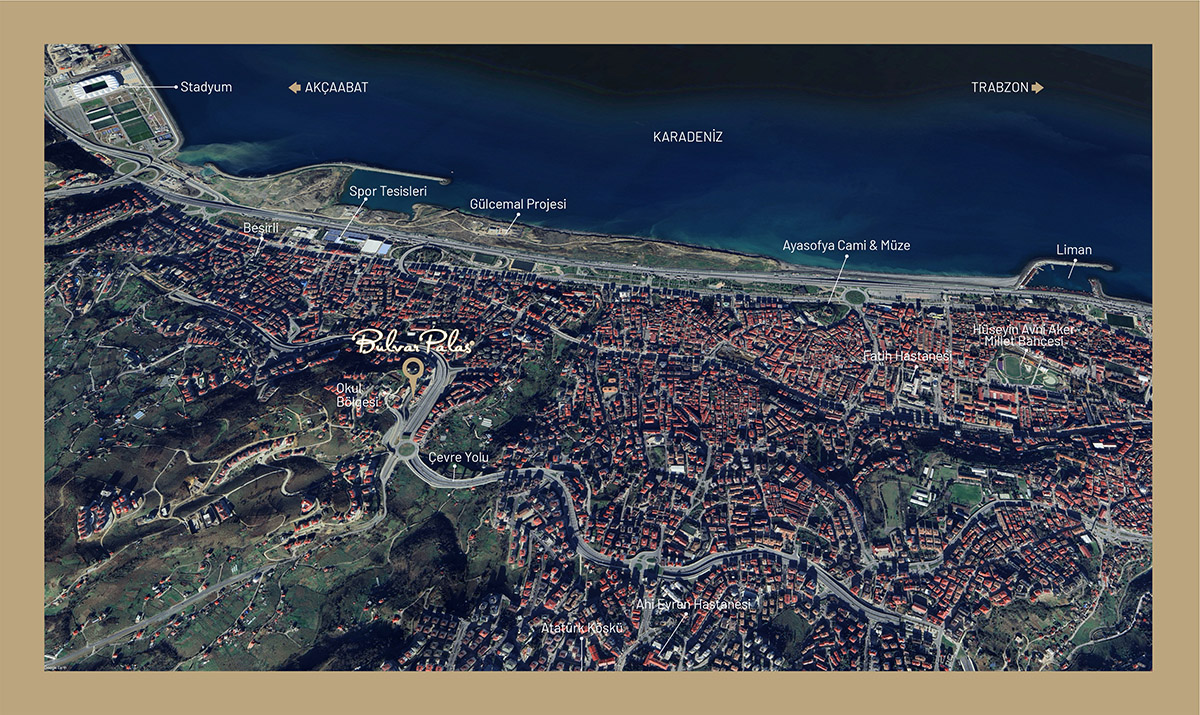Select the Ayasofya Cami & Müze label
This screenshot has height=715, width=1200.
click(x=846, y=245)
